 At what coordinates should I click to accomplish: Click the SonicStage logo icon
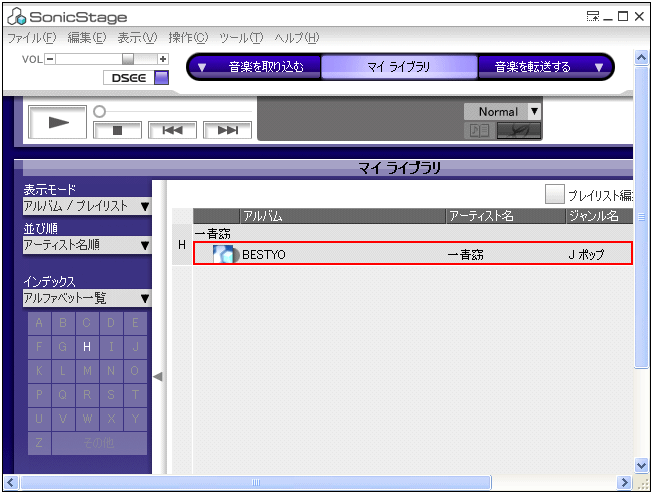(x=17, y=17)
